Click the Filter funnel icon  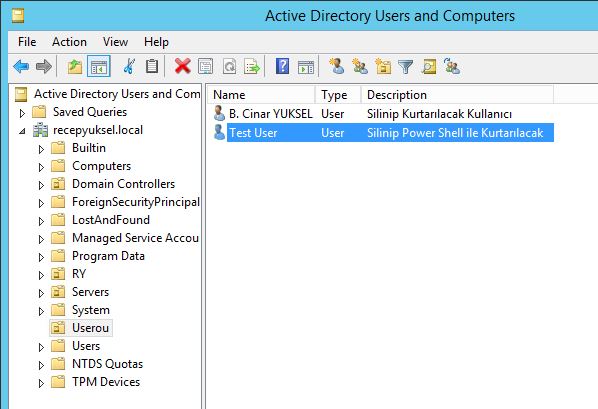405,67
